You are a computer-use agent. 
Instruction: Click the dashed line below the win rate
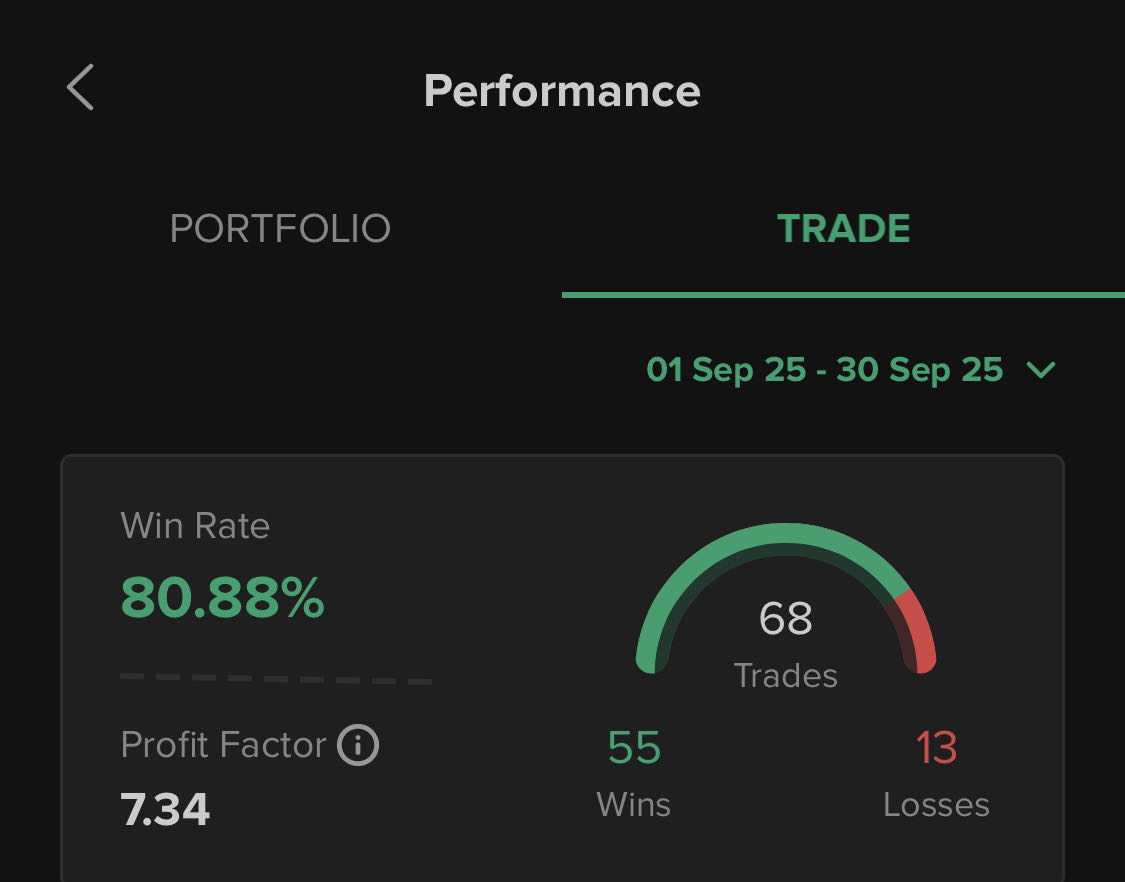pyautogui.click(x=276, y=679)
